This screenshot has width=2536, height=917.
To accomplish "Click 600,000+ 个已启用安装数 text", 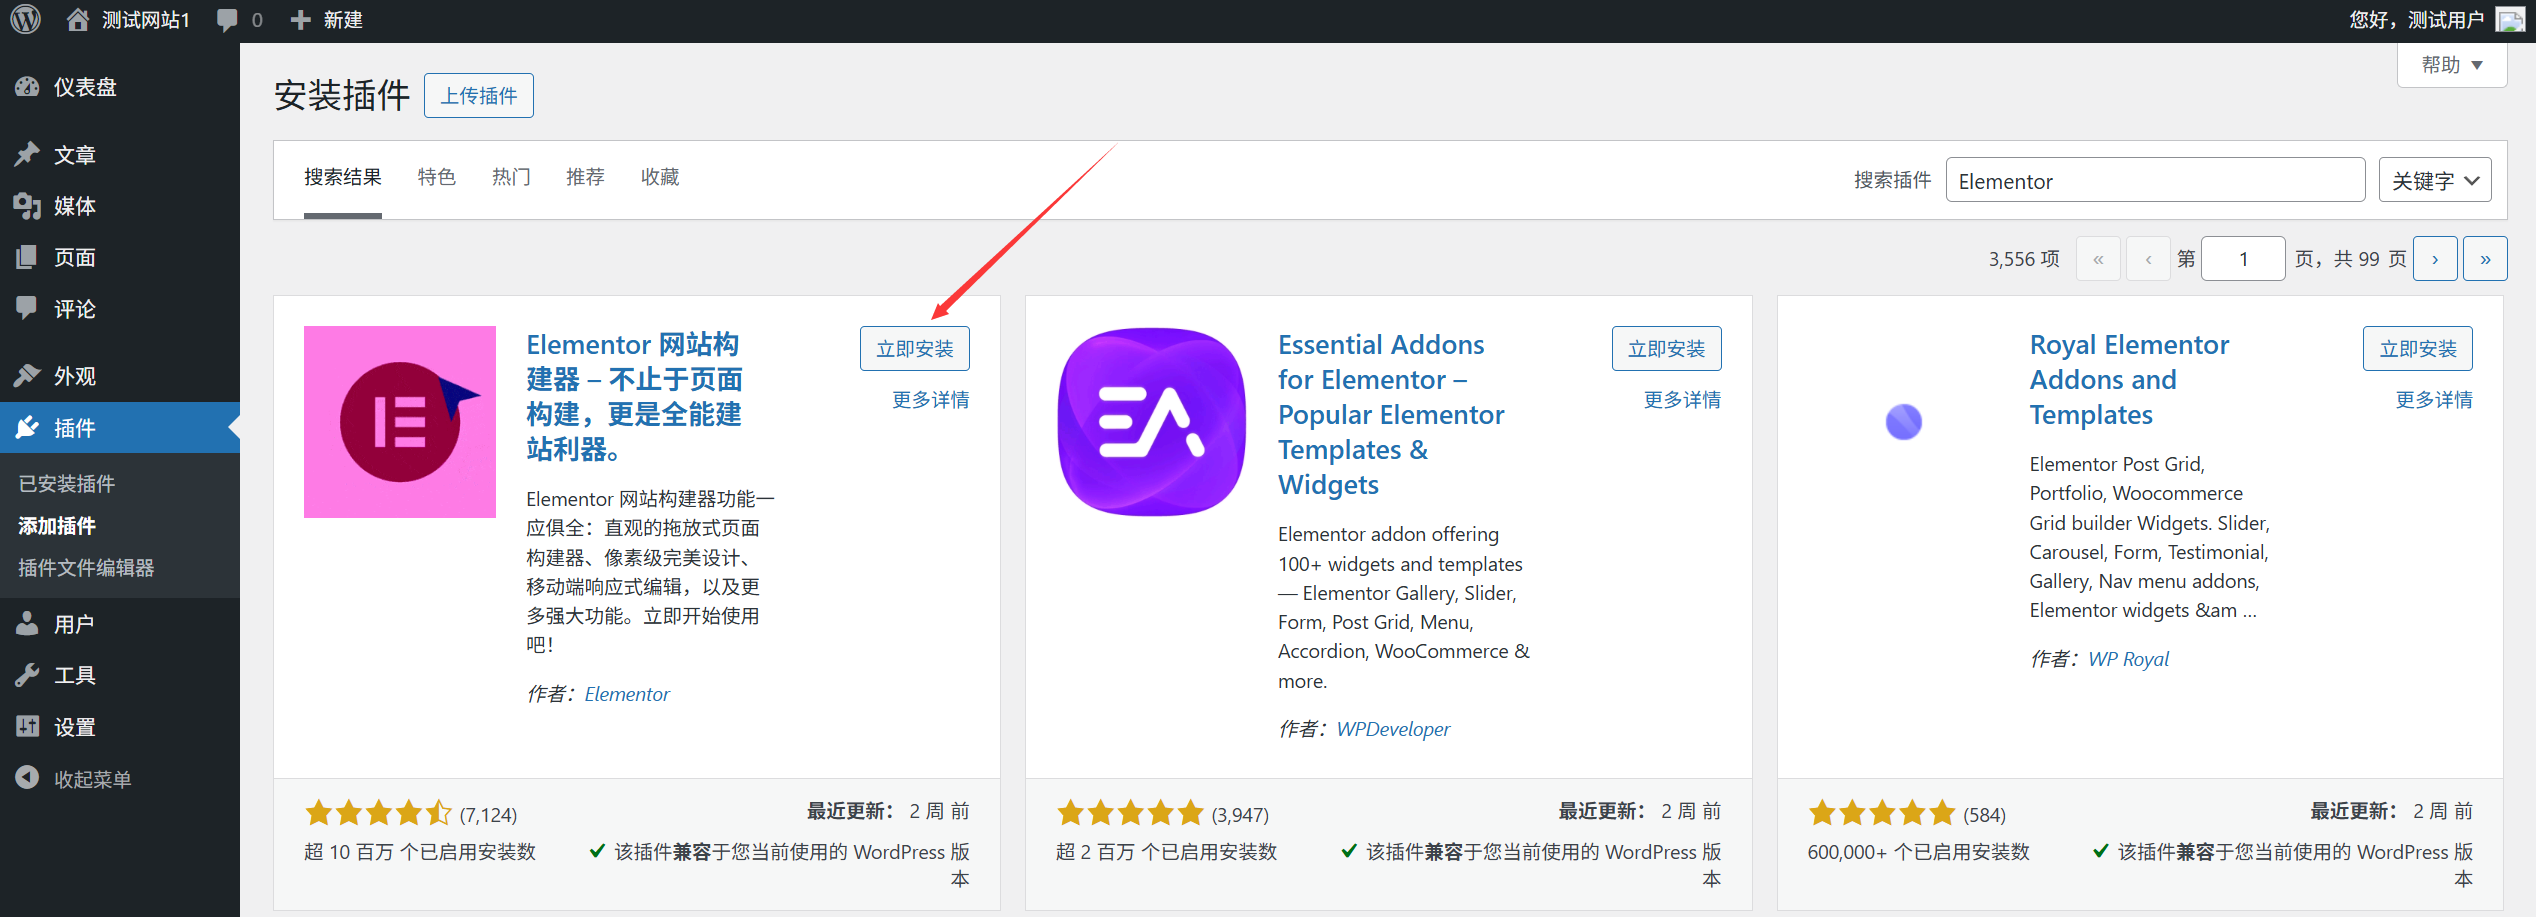I will [1918, 852].
